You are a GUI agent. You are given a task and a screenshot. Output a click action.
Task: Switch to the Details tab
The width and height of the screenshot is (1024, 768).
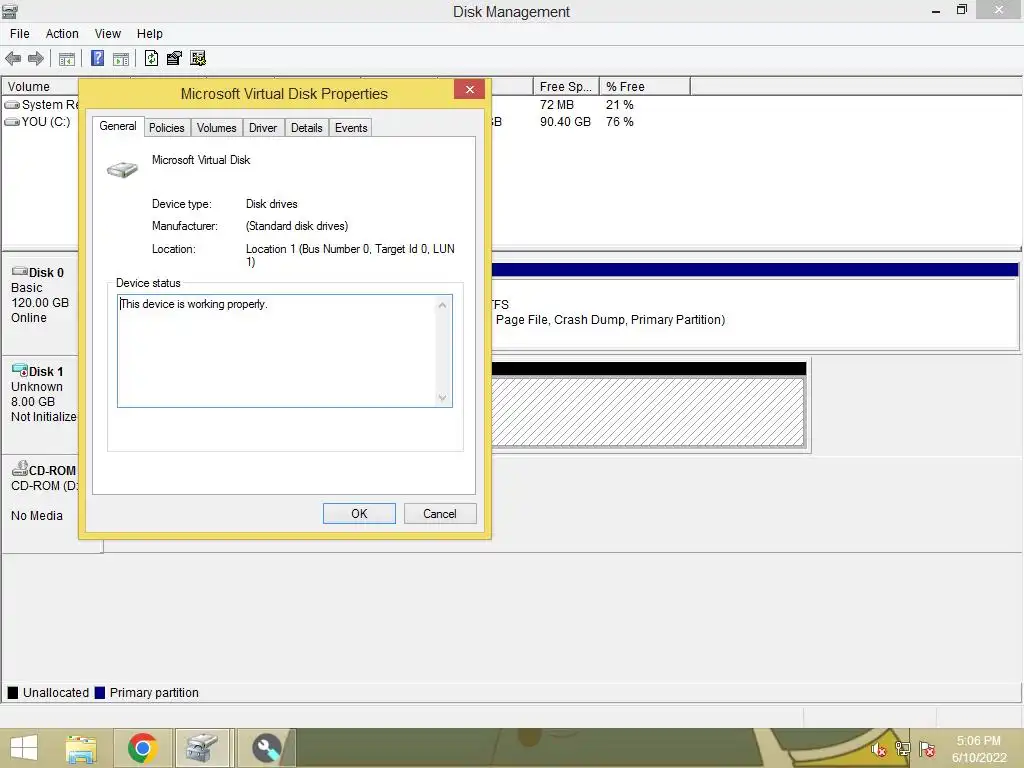[306, 128]
